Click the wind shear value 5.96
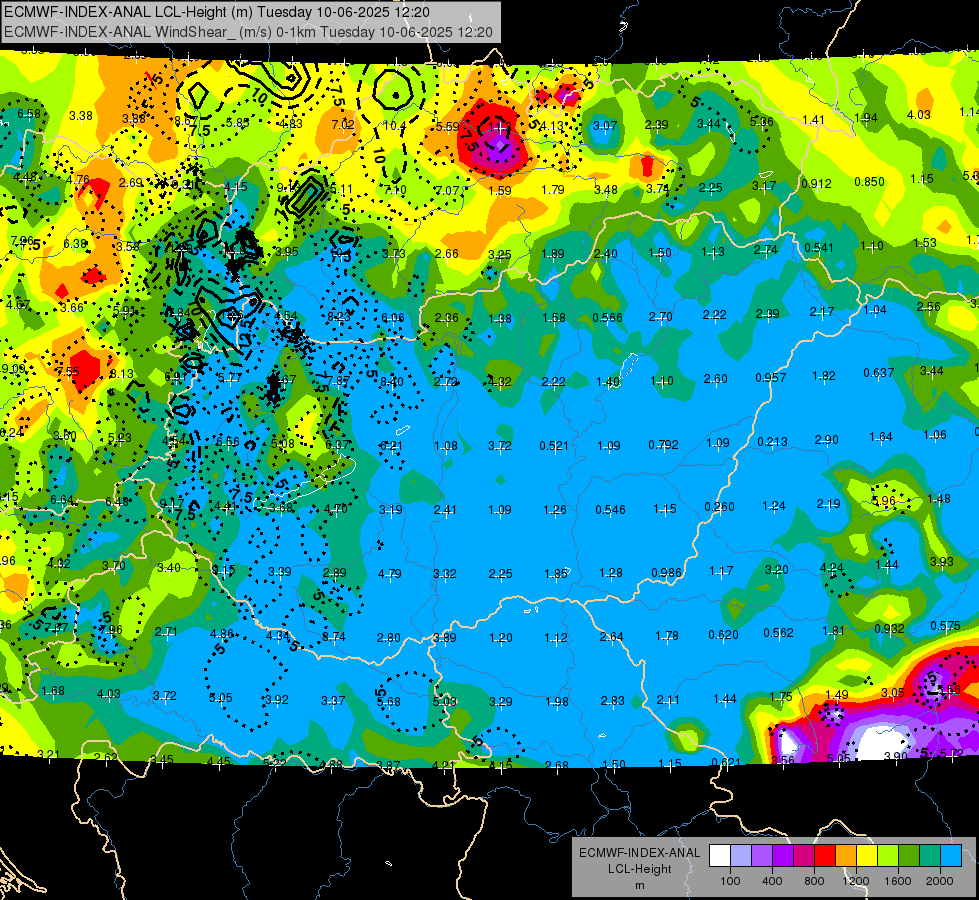Image resolution: width=979 pixels, height=900 pixels. tap(884, 501)
